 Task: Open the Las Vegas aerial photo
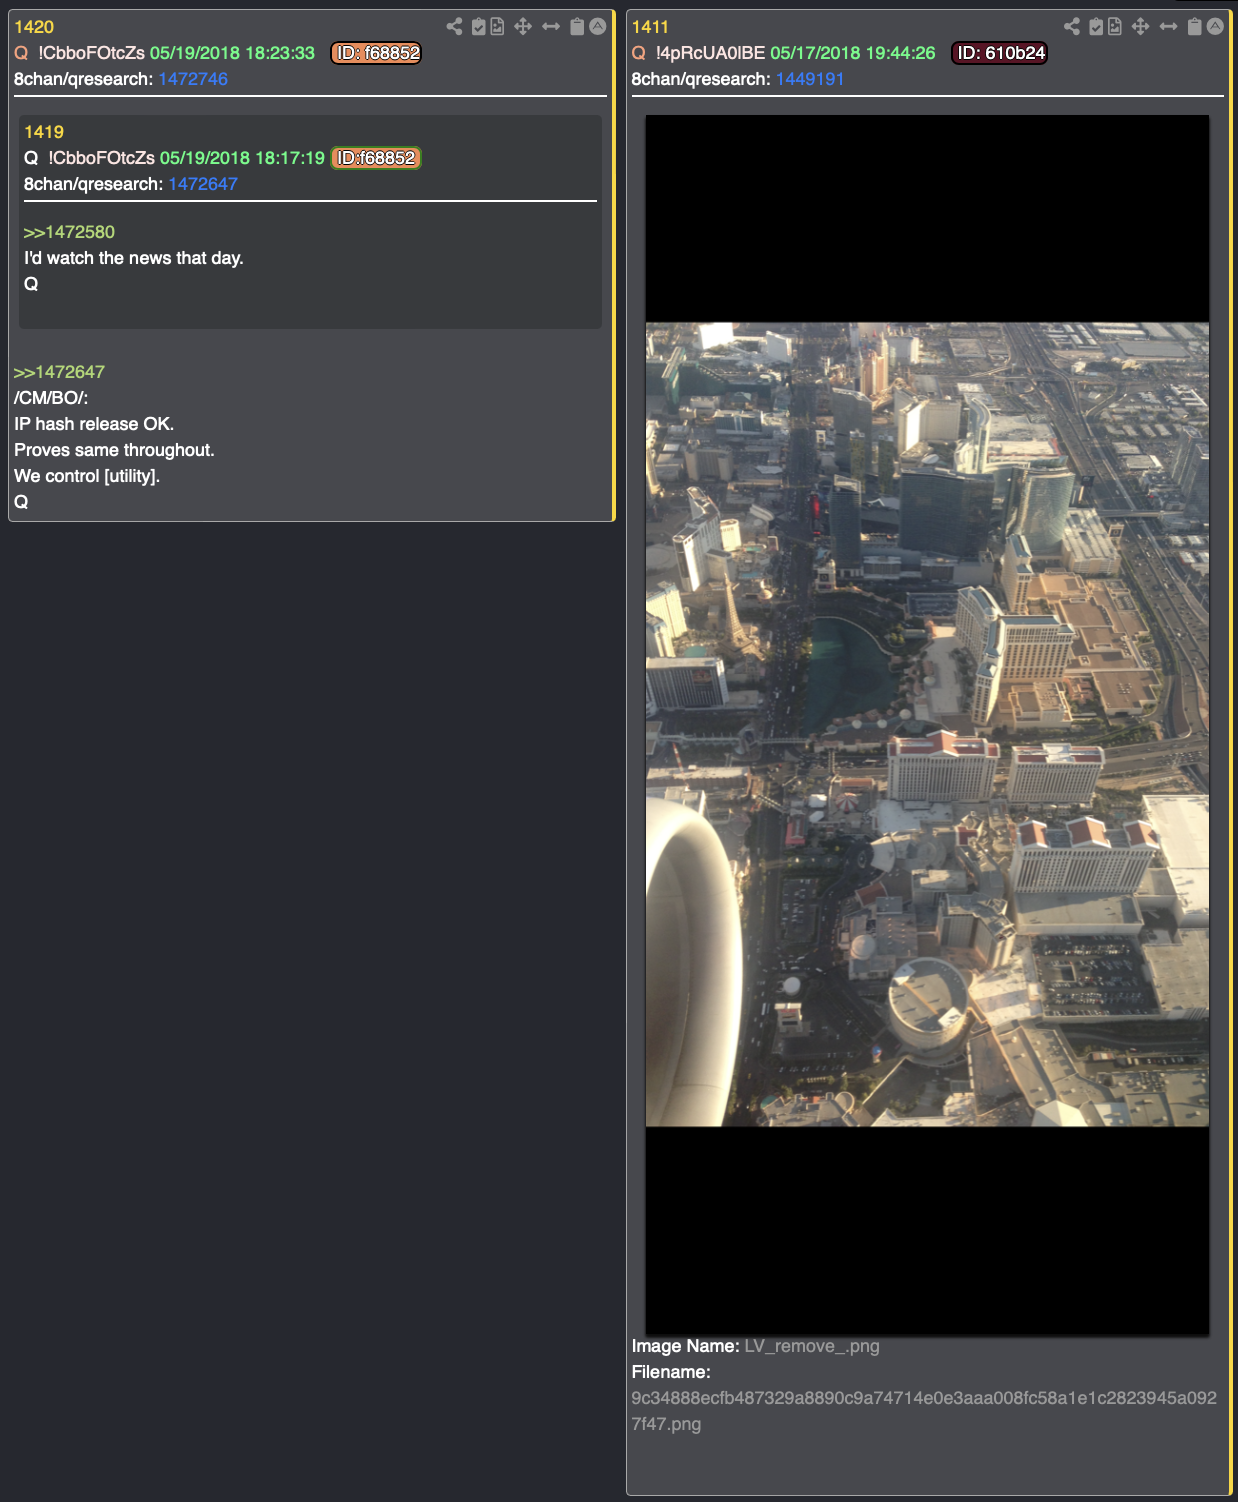pos(927,725)
